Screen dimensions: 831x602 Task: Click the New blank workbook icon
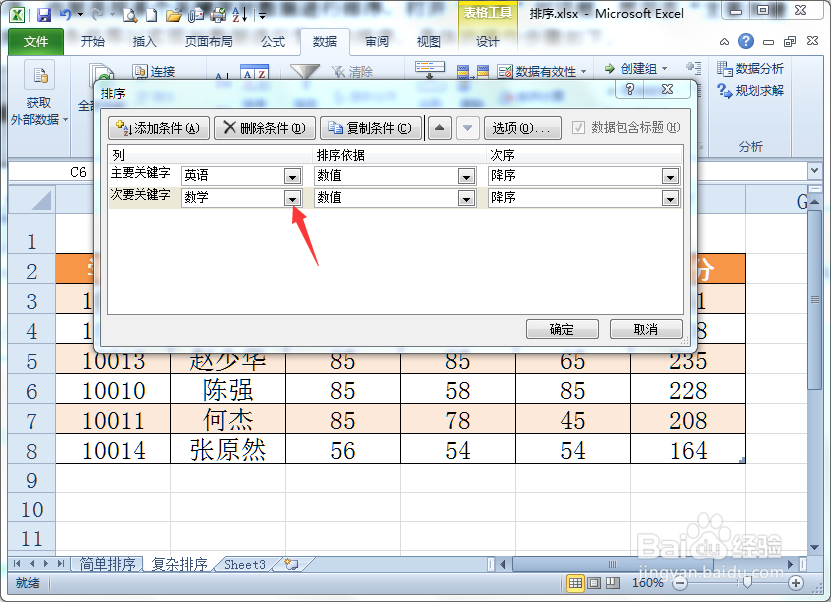(152, 15)
